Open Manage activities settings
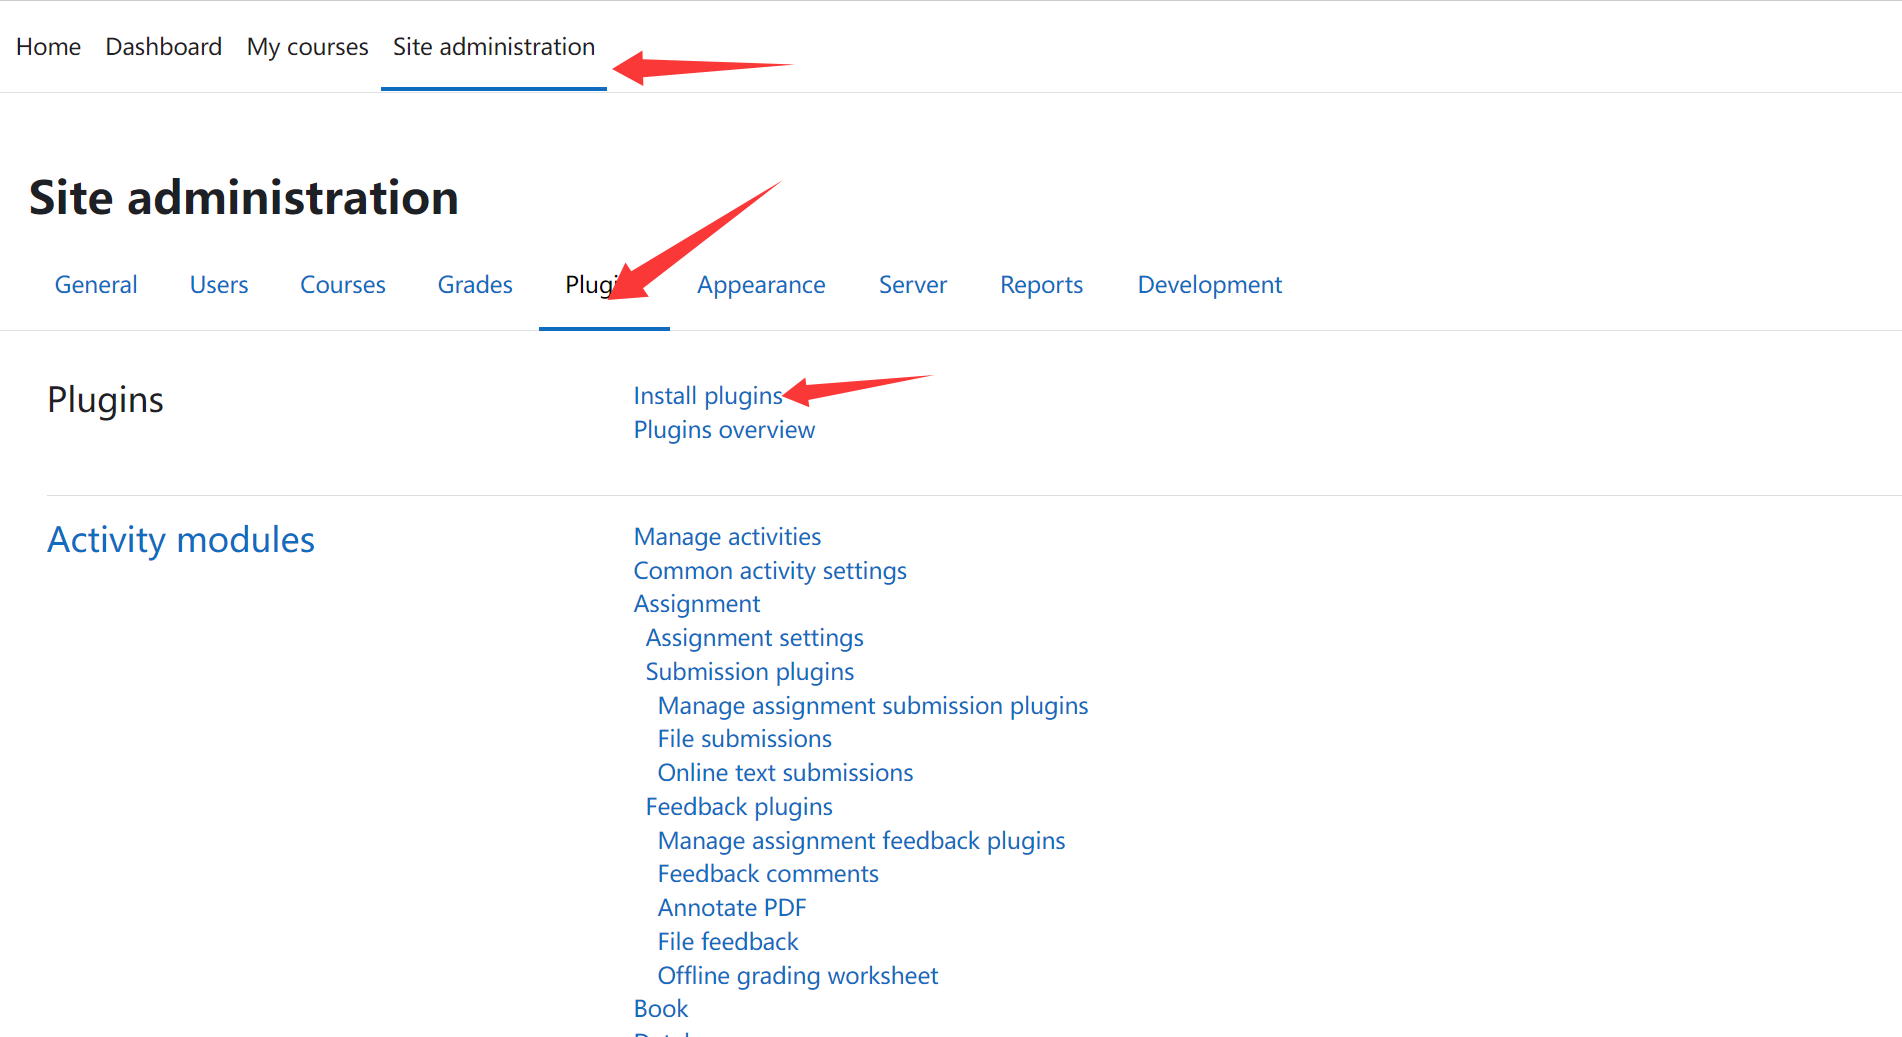The width and height of the screenshot is (1902, 1037). click(727, 537)
